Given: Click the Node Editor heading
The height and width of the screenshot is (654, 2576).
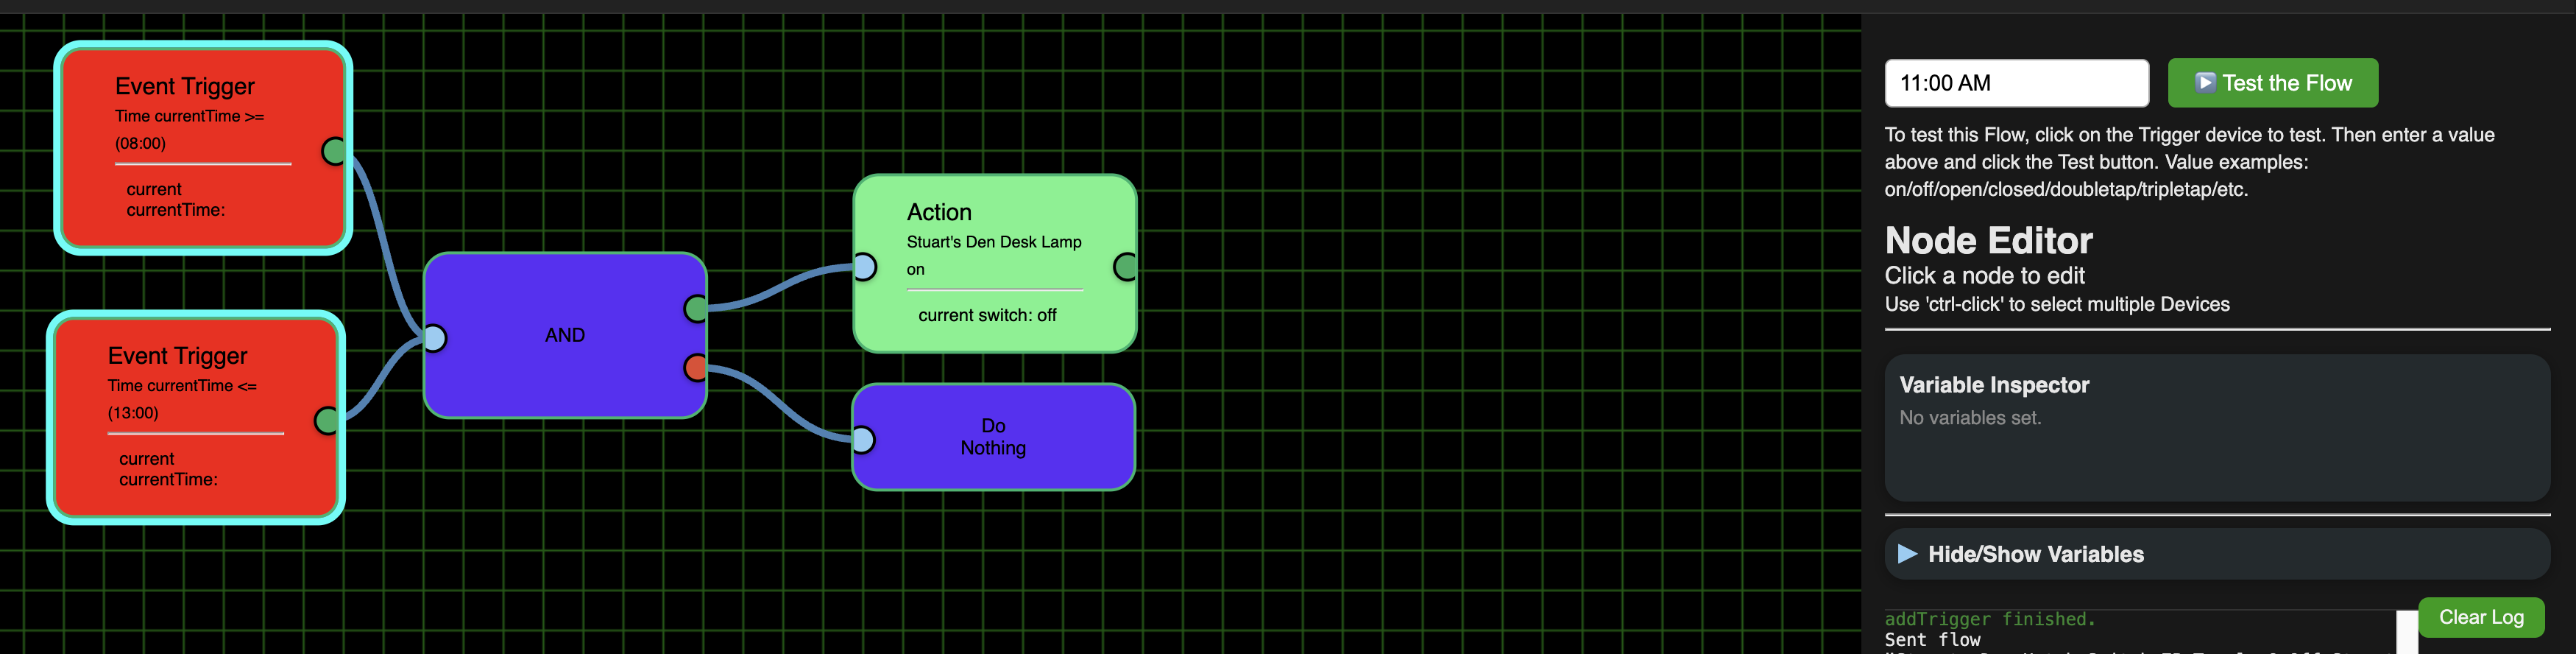Looking at the screenshot, I should pos(1988,240).
